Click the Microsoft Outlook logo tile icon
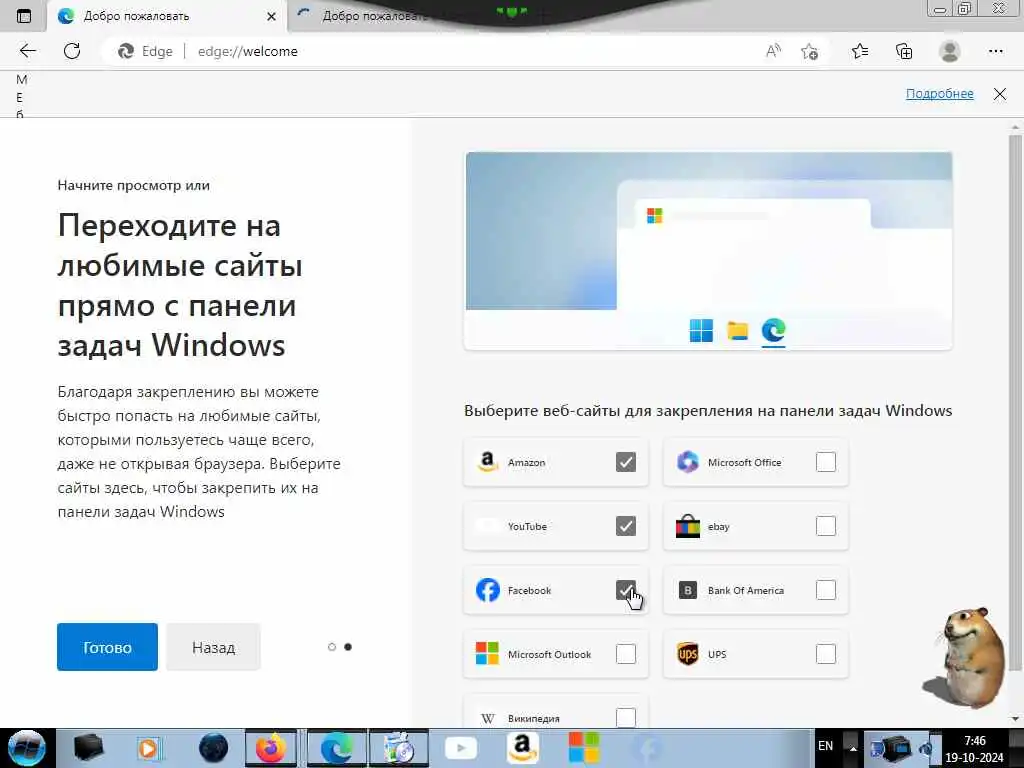The height and width of the screenshot is (768, 1024). (x=487, y=654)
